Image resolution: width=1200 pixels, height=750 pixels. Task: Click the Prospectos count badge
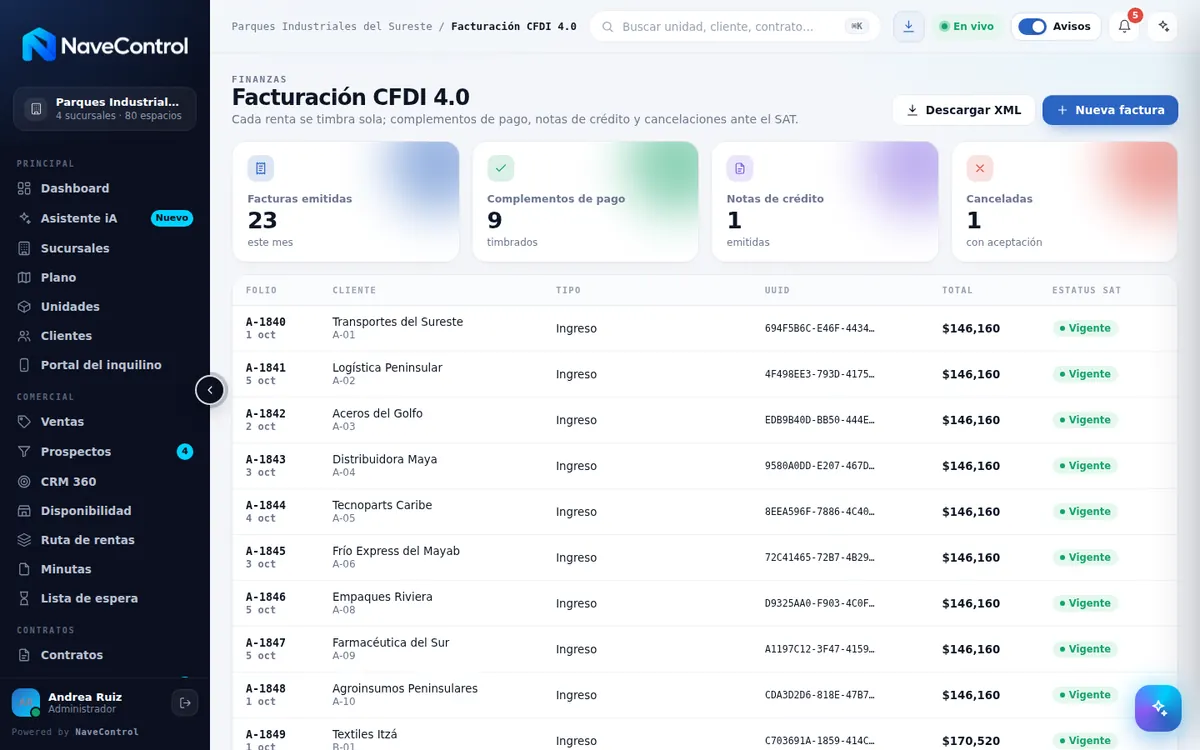[x=185, y=452]
